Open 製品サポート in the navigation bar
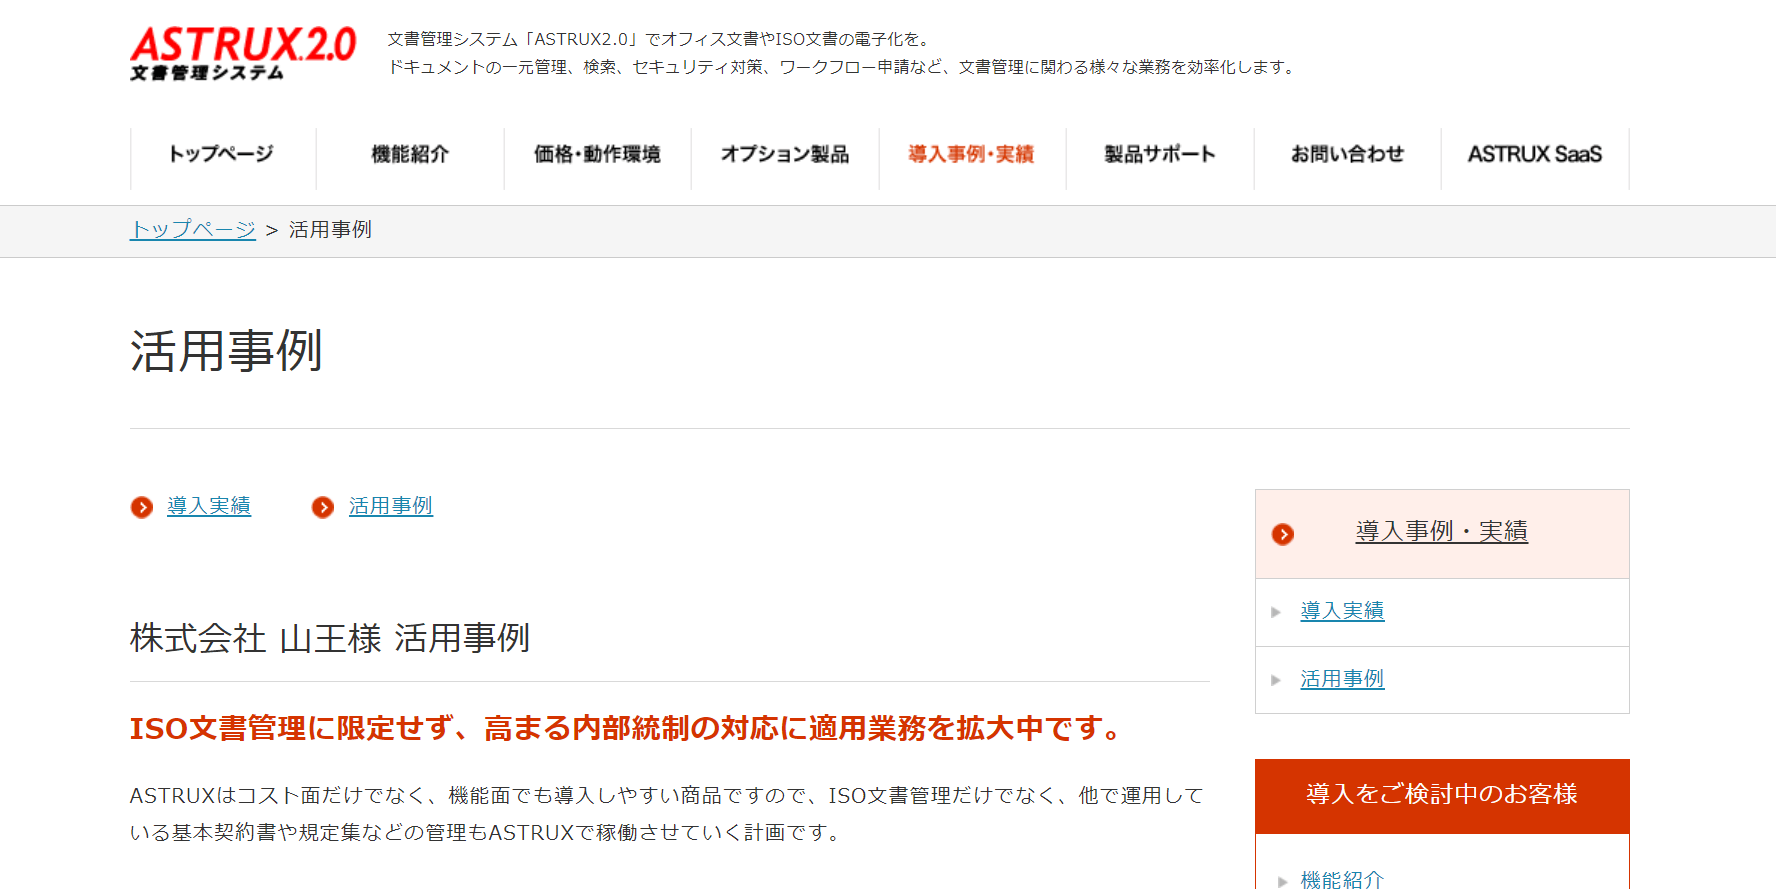The height and width of the screenshot is (889, 1776). 1160,155
